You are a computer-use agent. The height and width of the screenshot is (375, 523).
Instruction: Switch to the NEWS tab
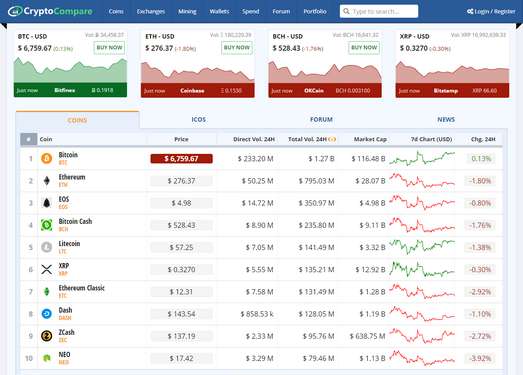446,119
